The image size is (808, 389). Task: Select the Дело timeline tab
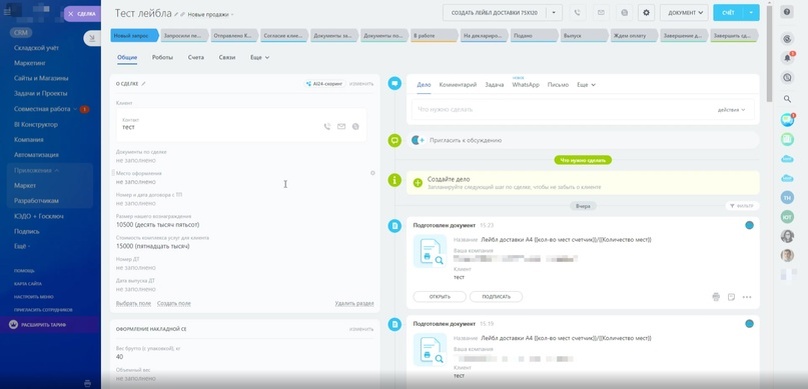(424, 84)
